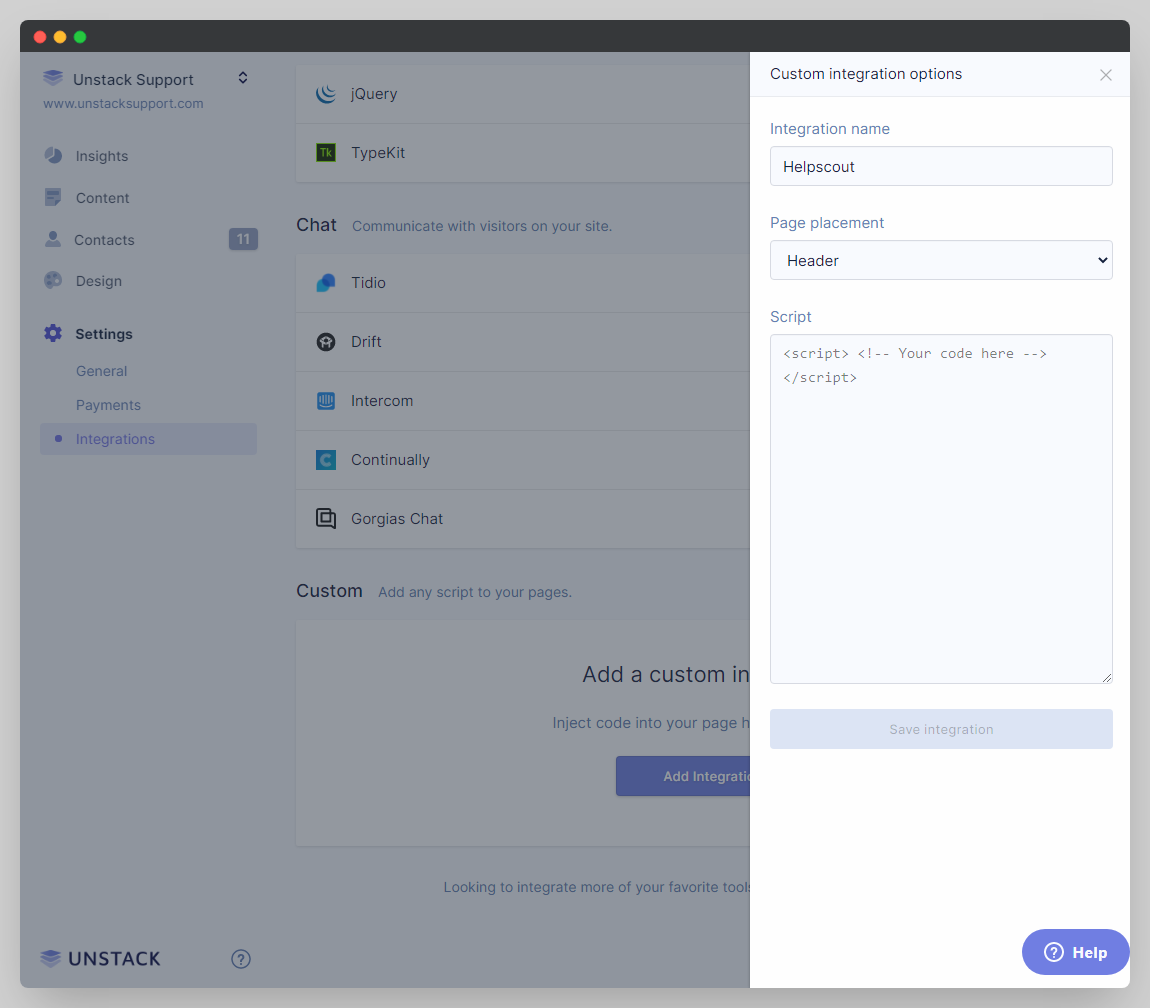The width and height of the screenshot is (1150, 1008).
Task: Click the TypeKit logo icon
Action: coord(326,153)
